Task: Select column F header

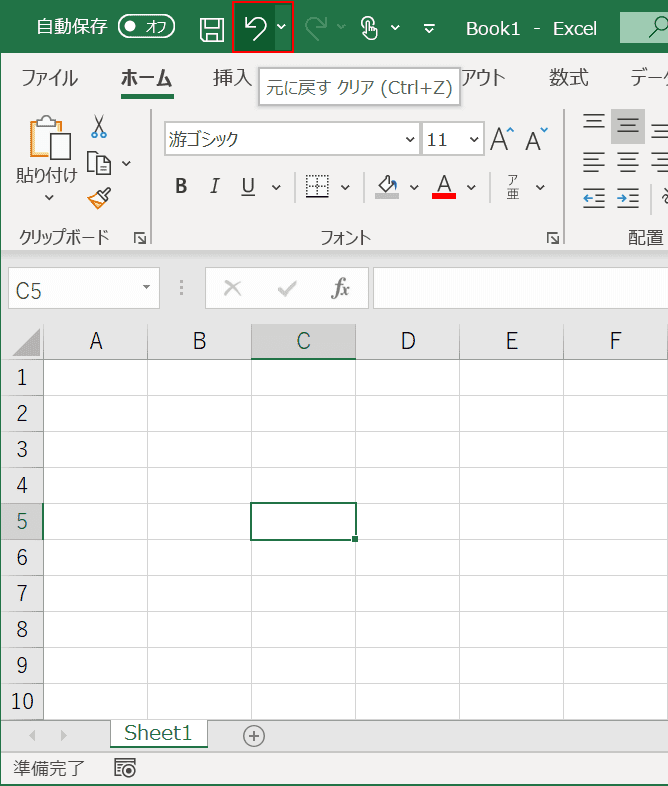Action: pos(615,341)
